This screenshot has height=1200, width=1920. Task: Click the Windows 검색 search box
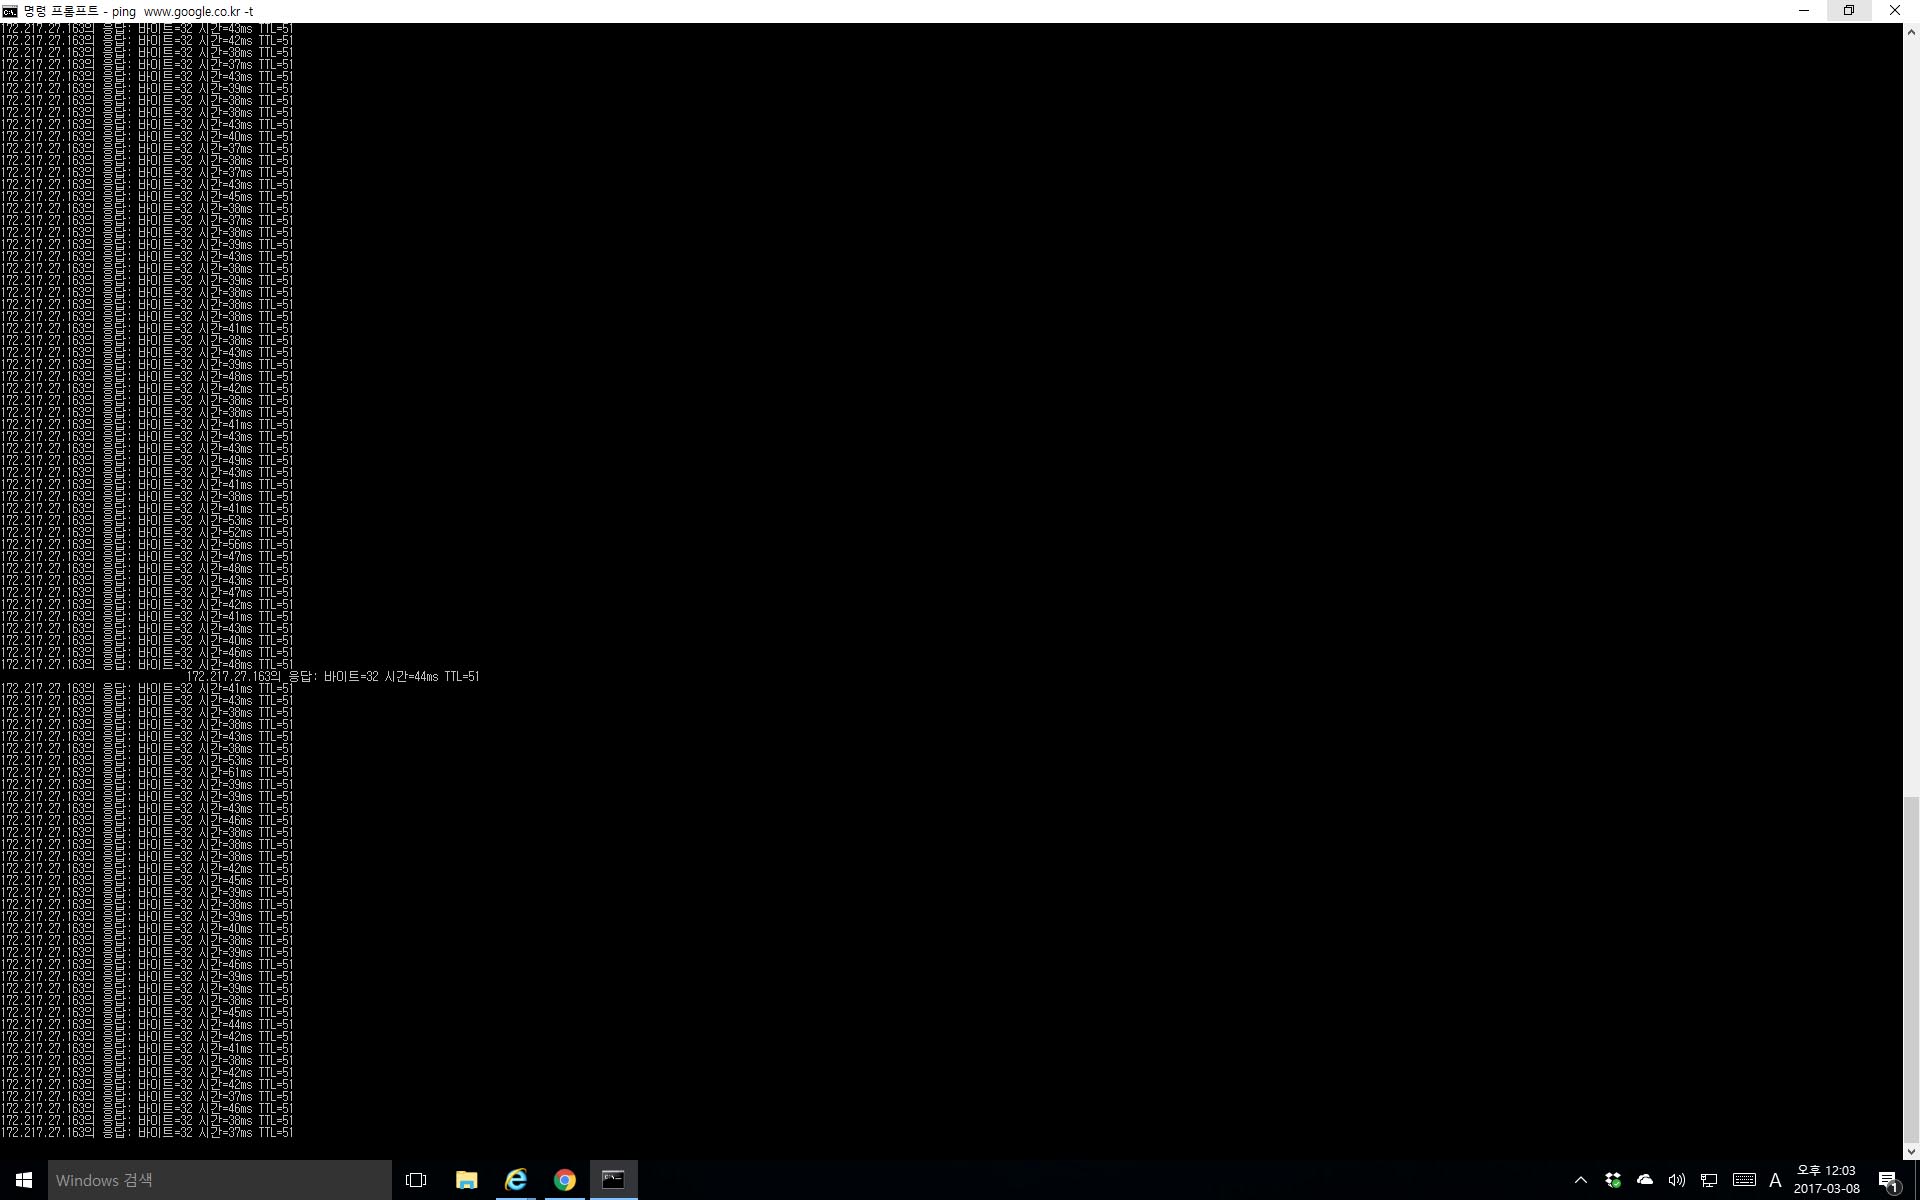point(220,1180)
